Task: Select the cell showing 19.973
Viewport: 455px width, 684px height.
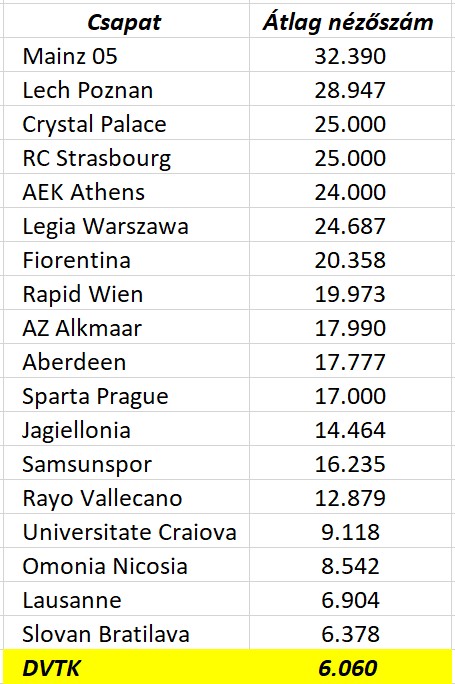Action: pyautogui.click(x=351, y=293)
